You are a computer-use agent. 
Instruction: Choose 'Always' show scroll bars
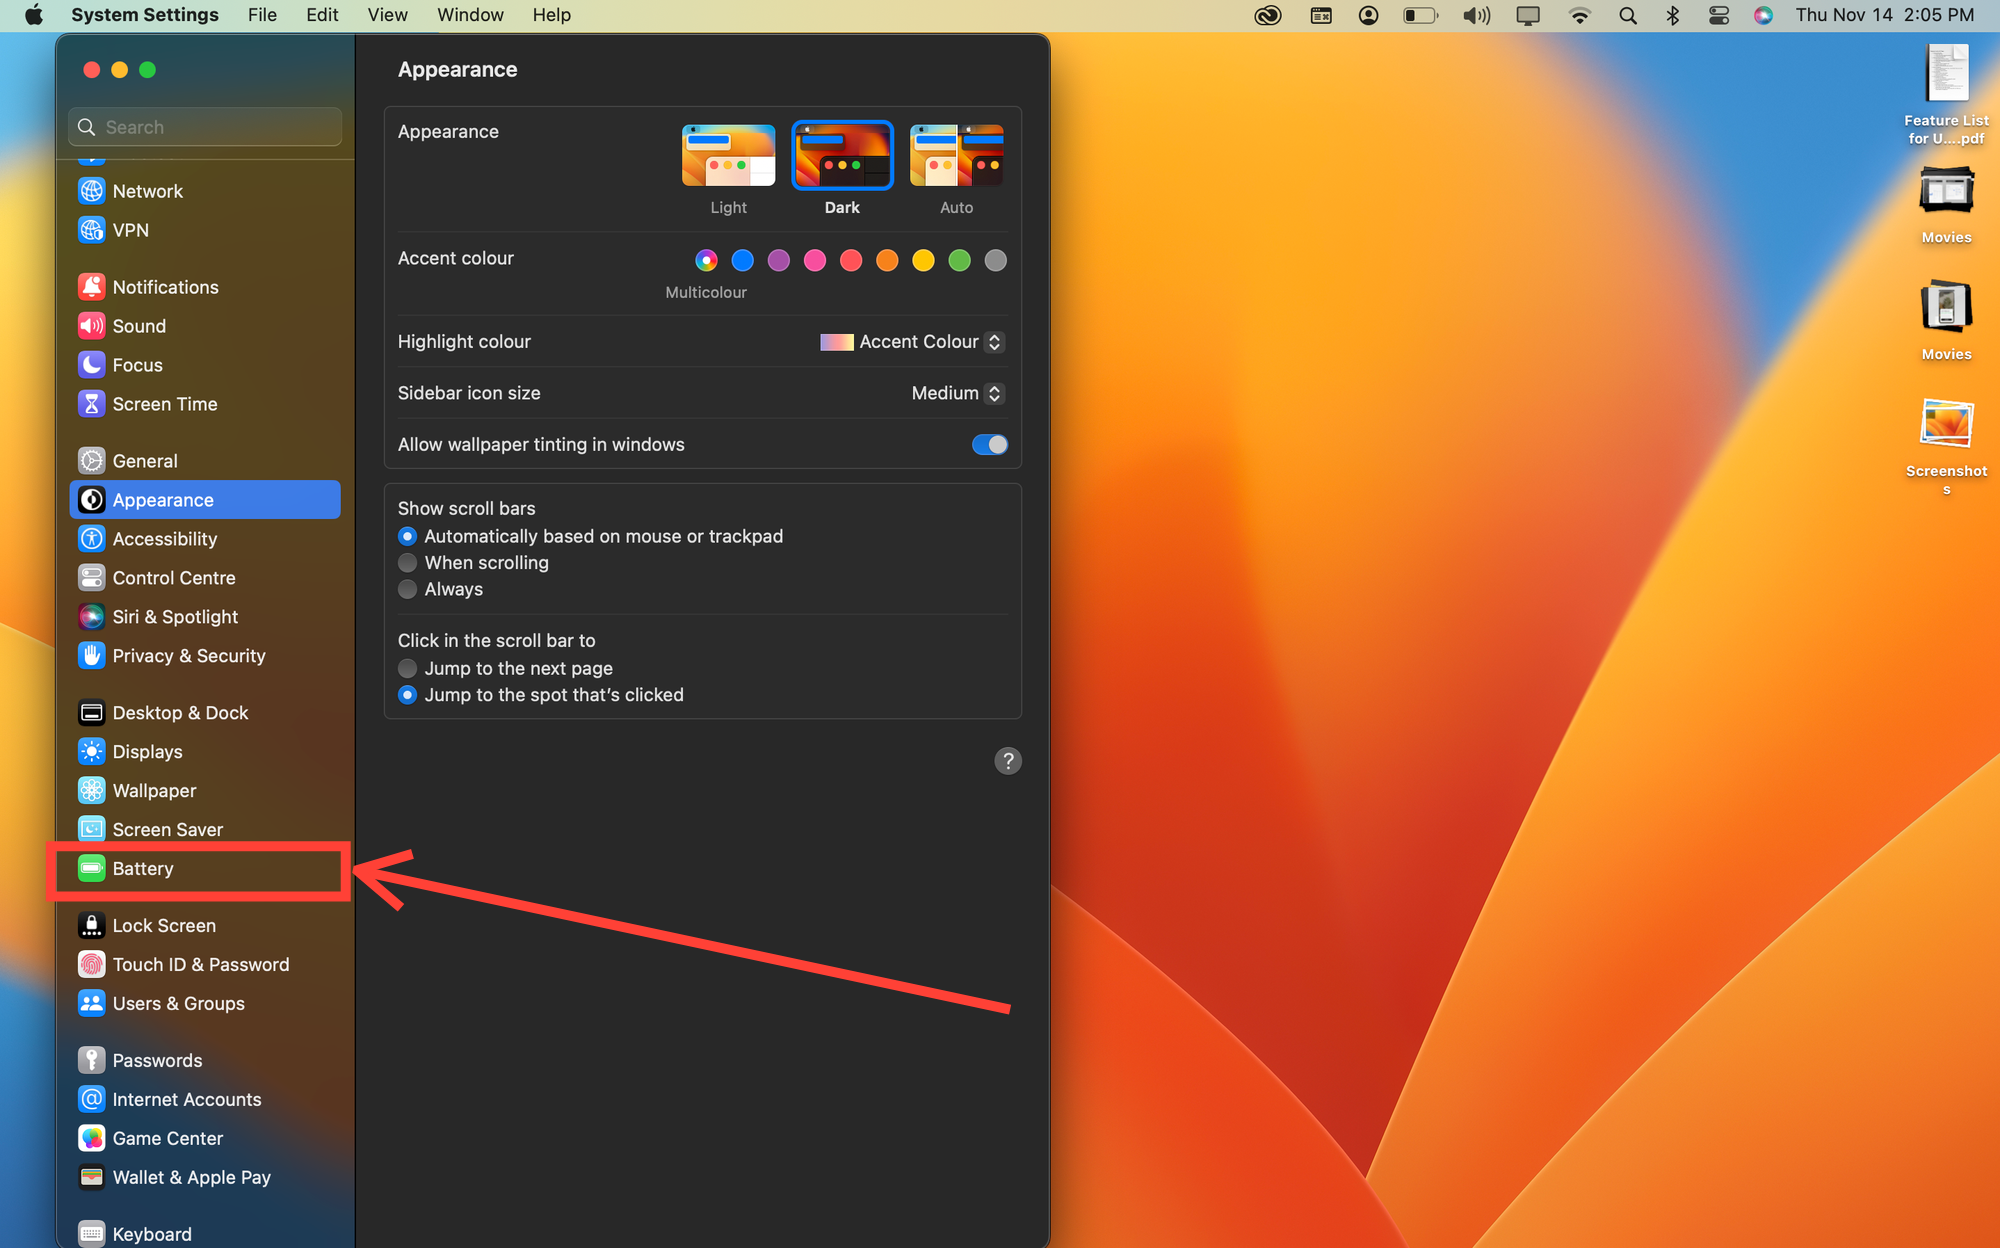point(408,589)
